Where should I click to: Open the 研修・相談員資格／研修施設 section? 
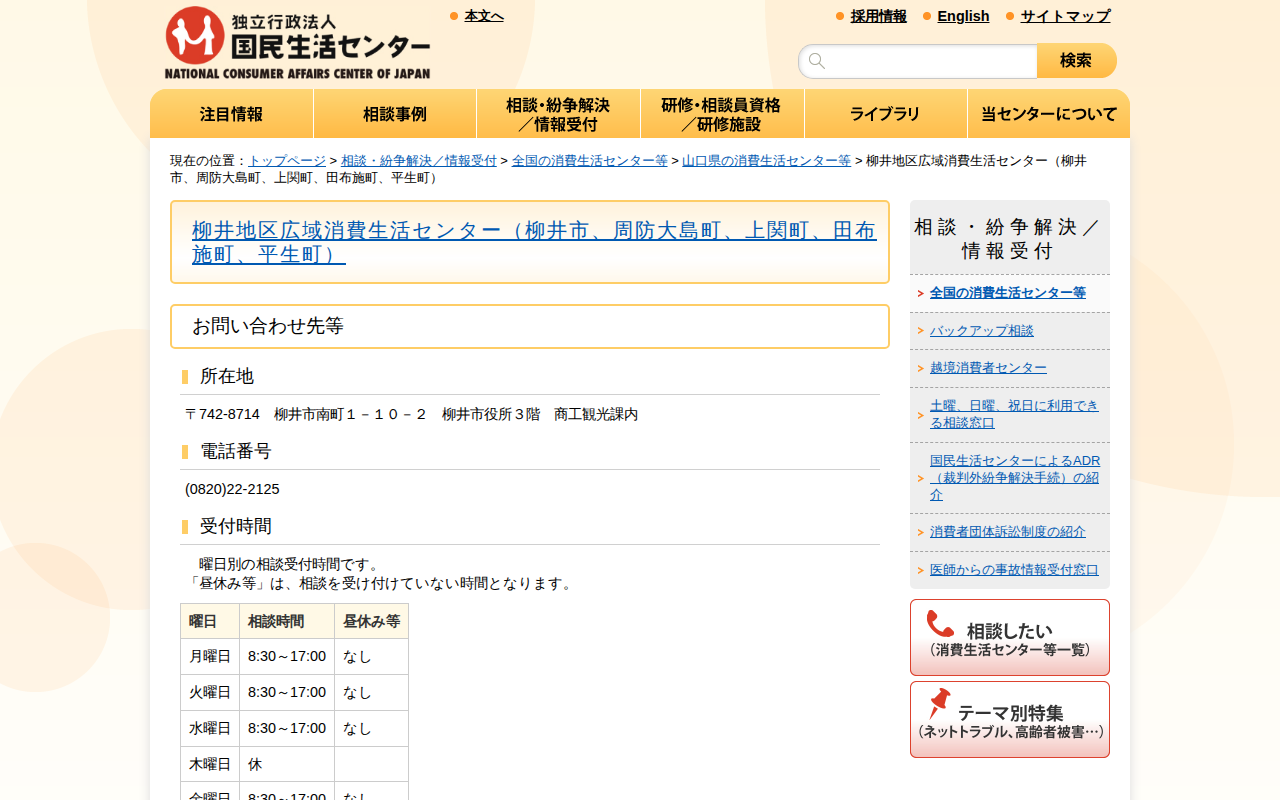(x=721, y=113)
